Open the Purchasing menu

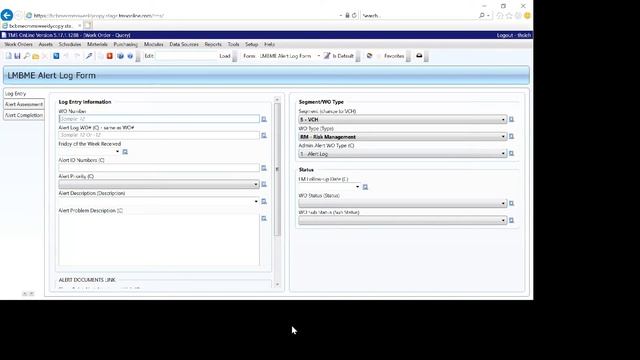click(x=125, y=44)
